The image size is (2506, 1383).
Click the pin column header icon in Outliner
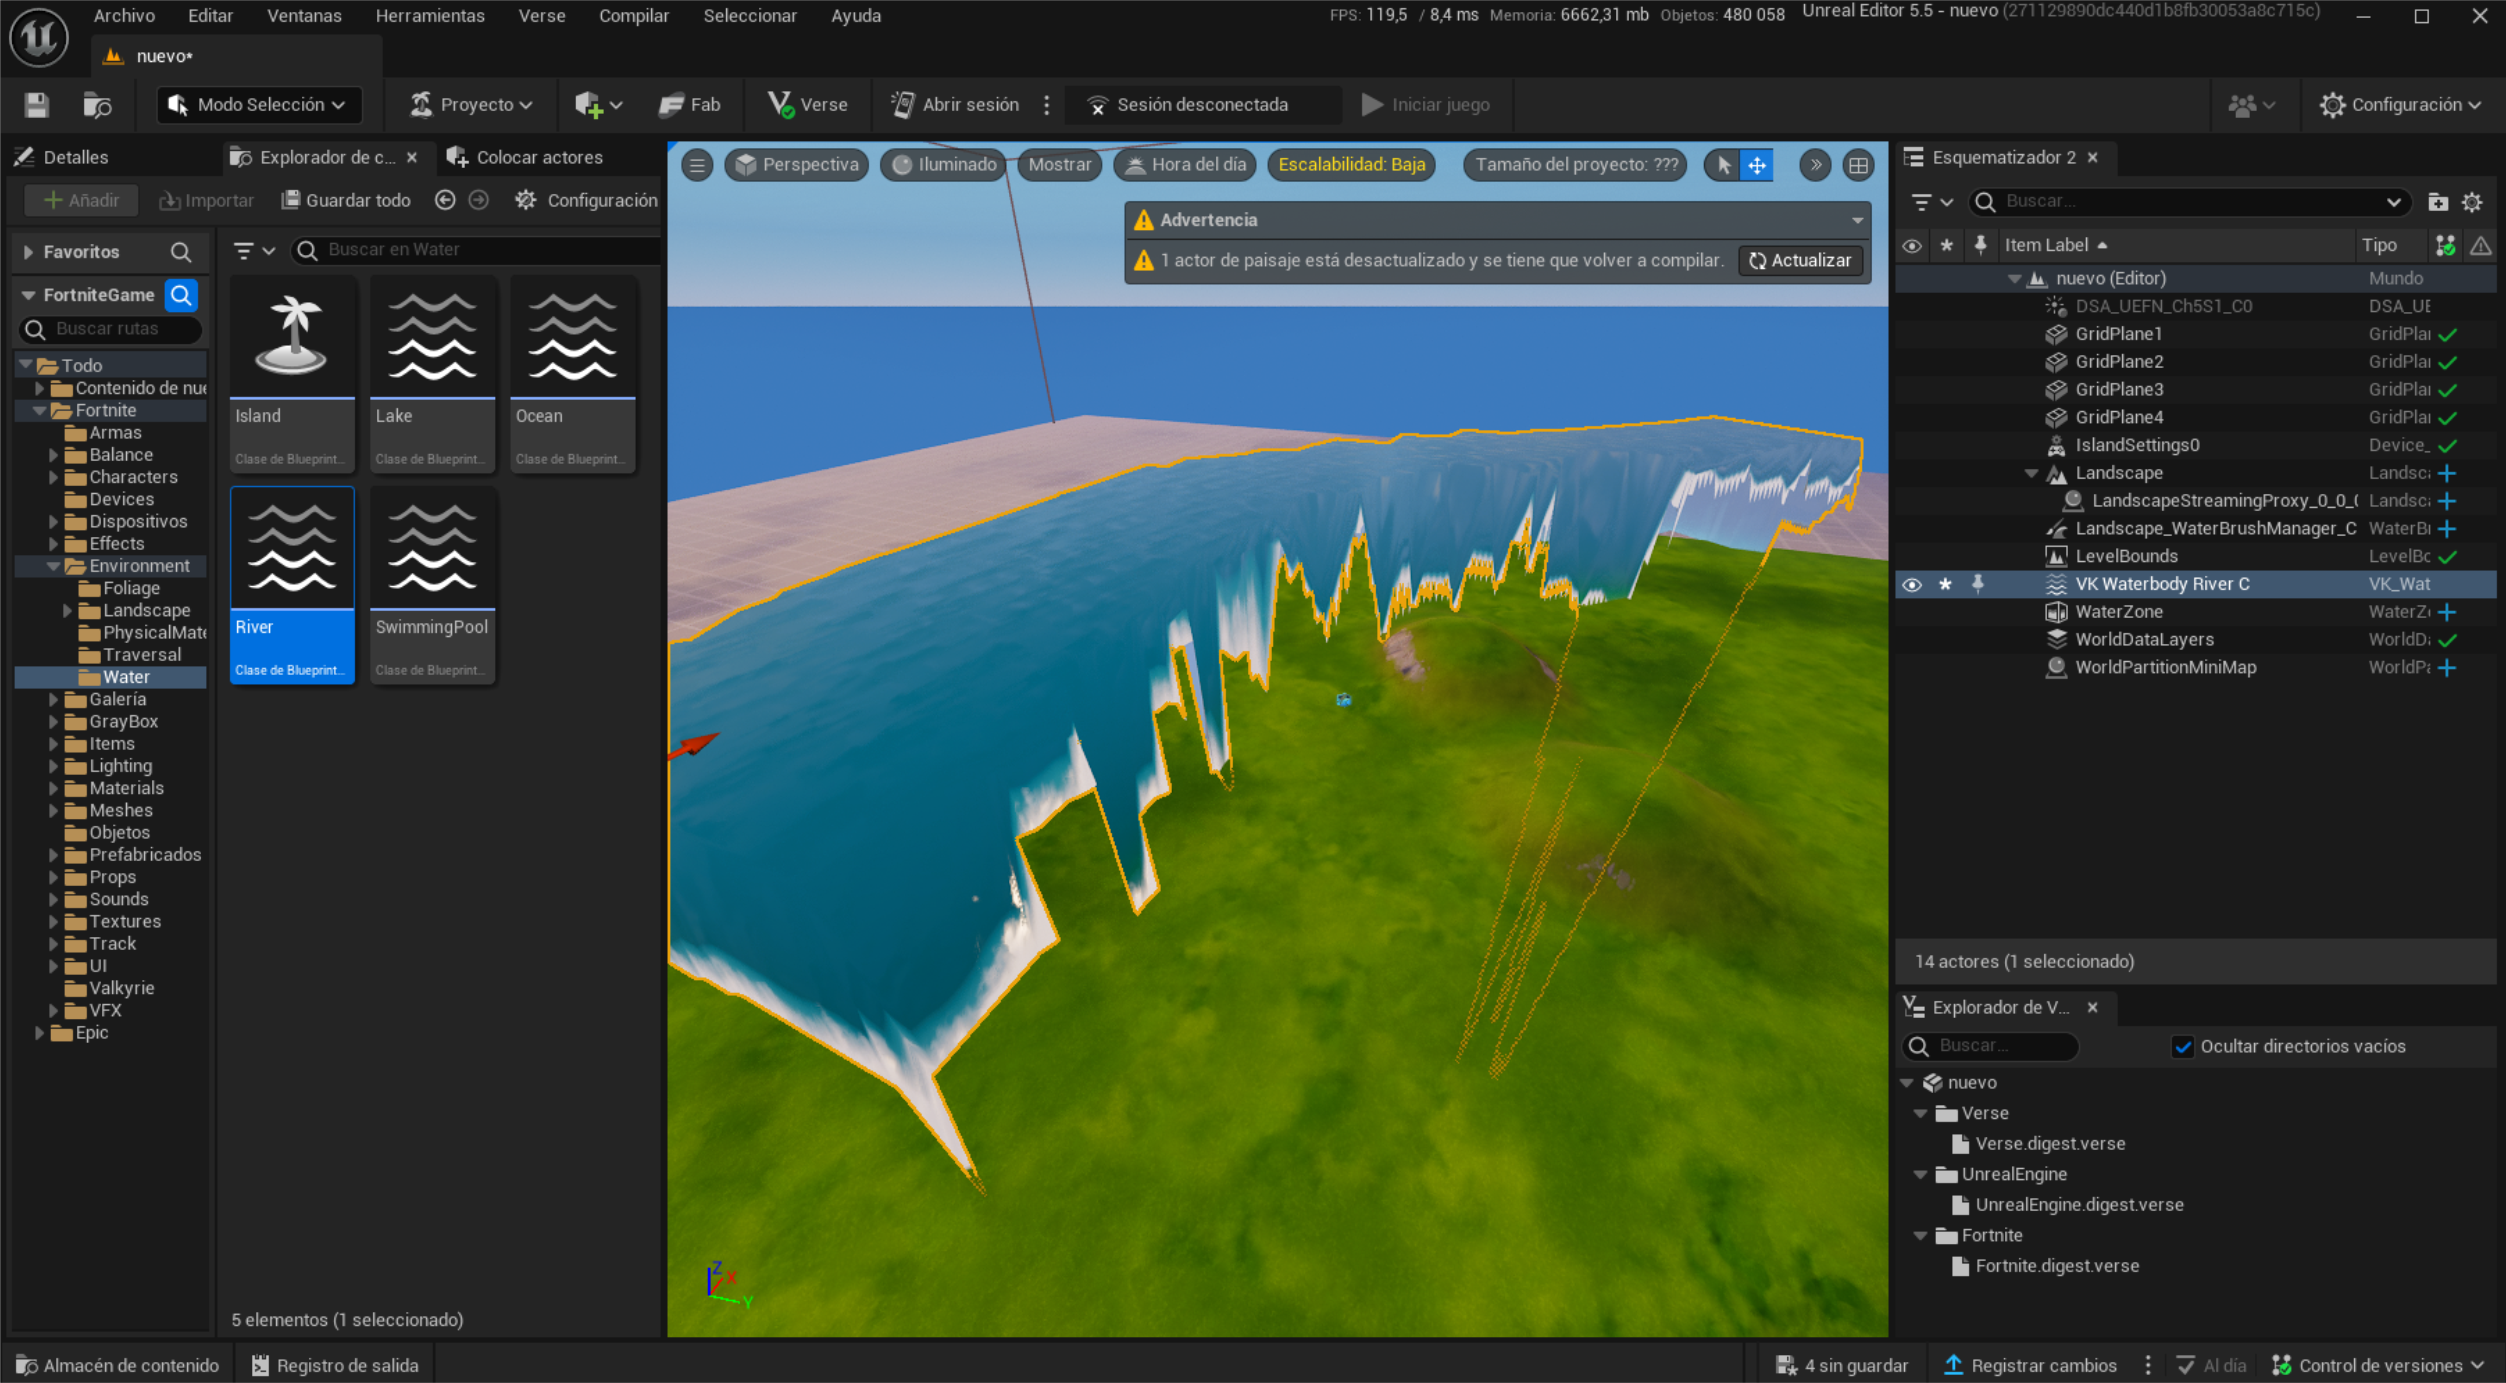point(1979,245)
